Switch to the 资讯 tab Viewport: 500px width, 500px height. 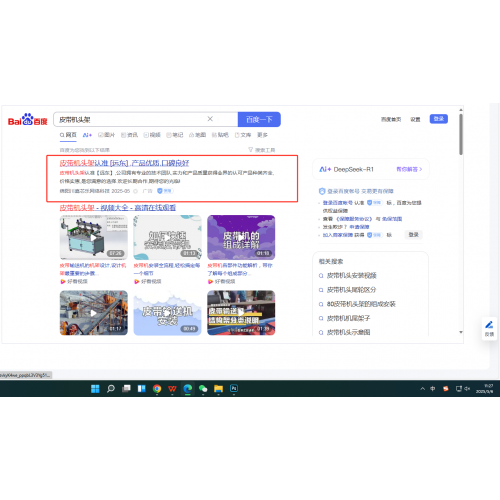[x=129, y=135]
